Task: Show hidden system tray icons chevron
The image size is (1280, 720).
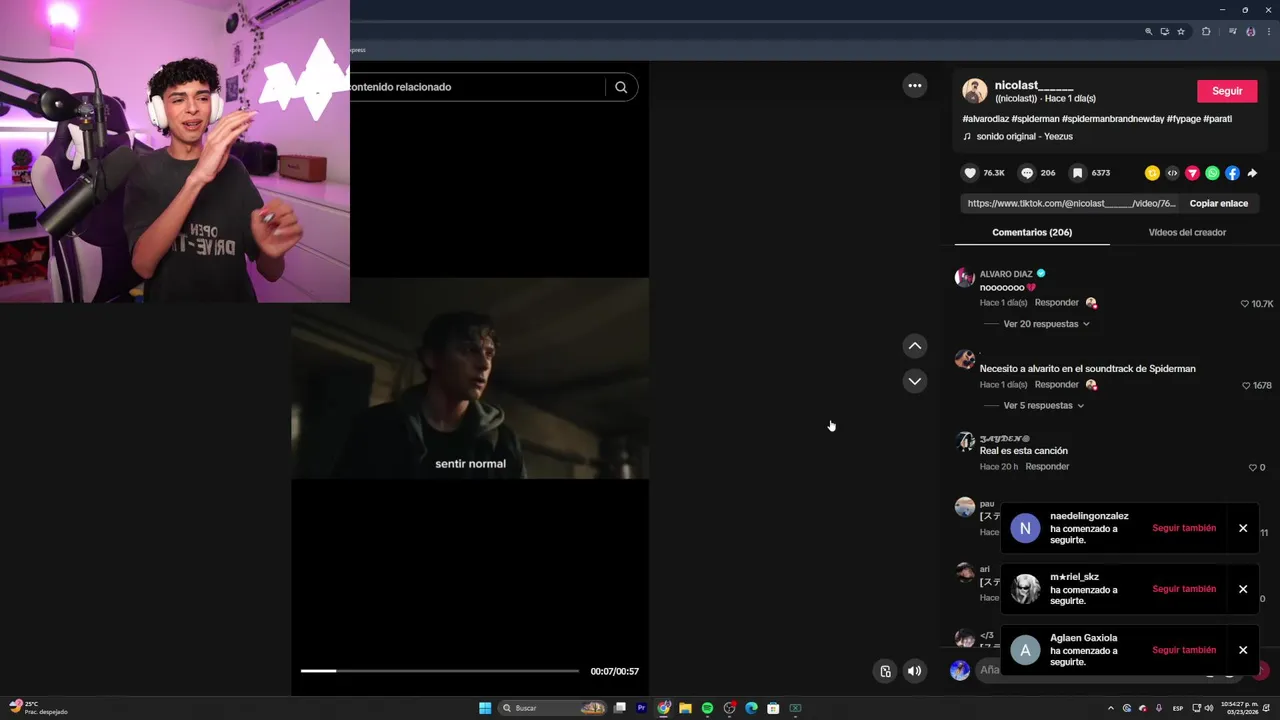Action: coord(1111,708)
